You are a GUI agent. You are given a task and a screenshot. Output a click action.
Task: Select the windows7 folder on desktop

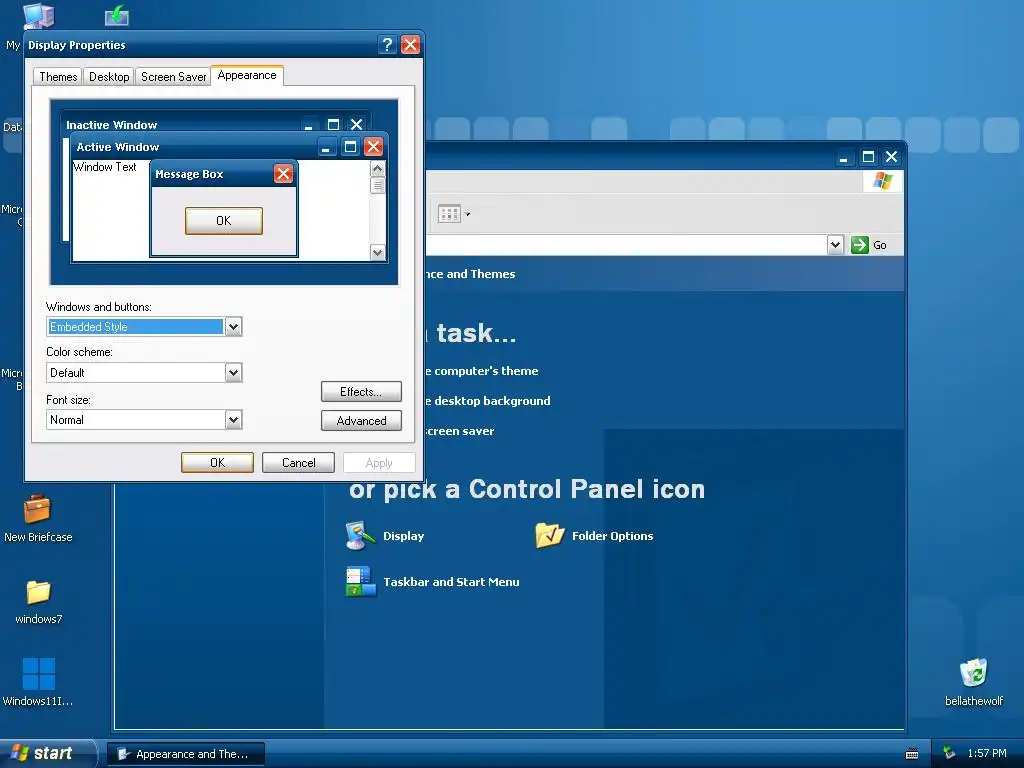tap(39, 601)
